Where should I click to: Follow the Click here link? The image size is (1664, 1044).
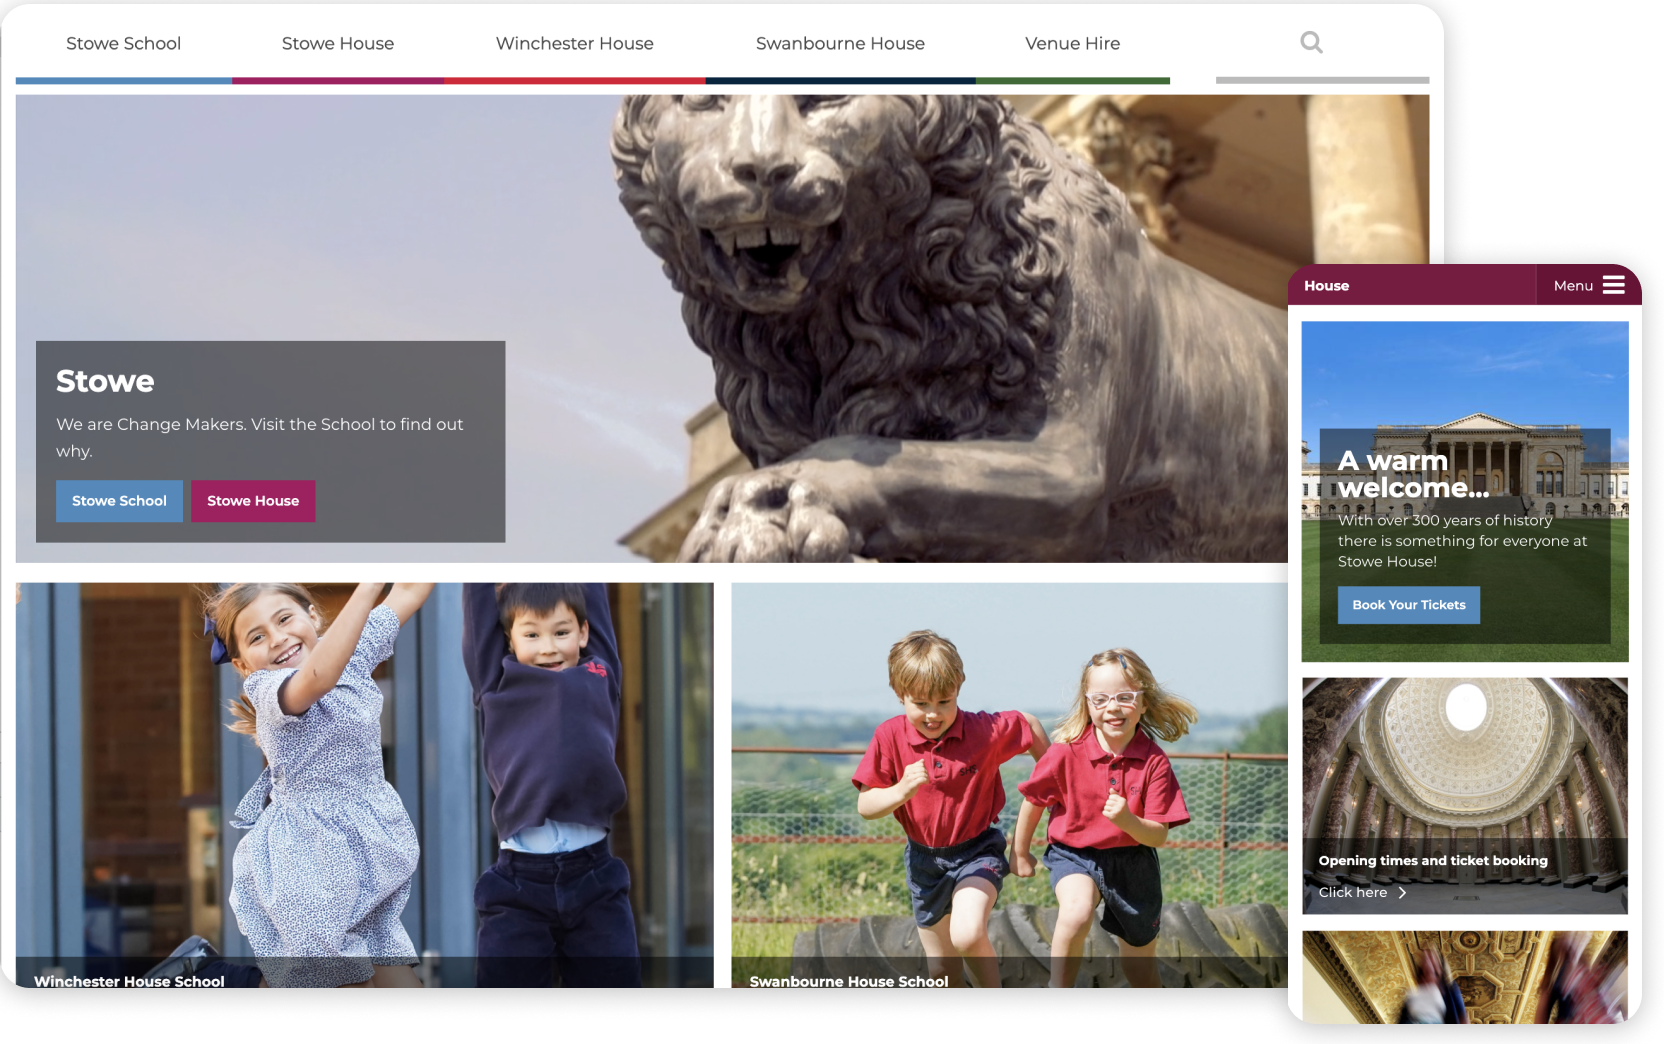1353,892
